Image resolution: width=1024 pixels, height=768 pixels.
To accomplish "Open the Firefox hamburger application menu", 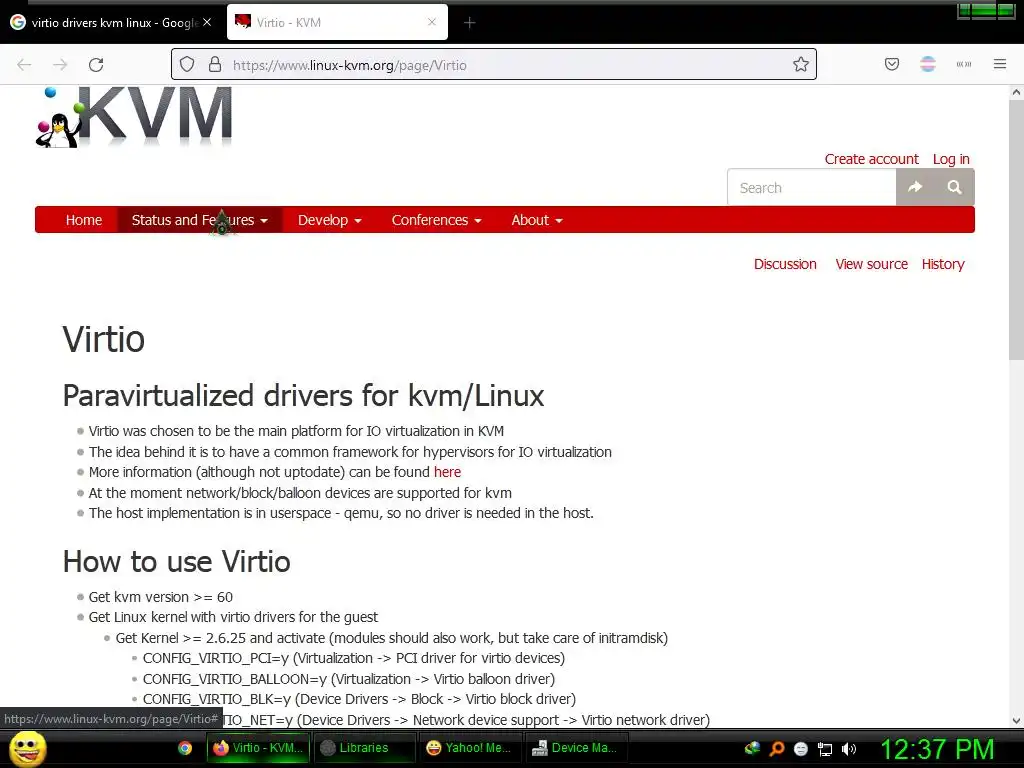I will point(1000,64).
